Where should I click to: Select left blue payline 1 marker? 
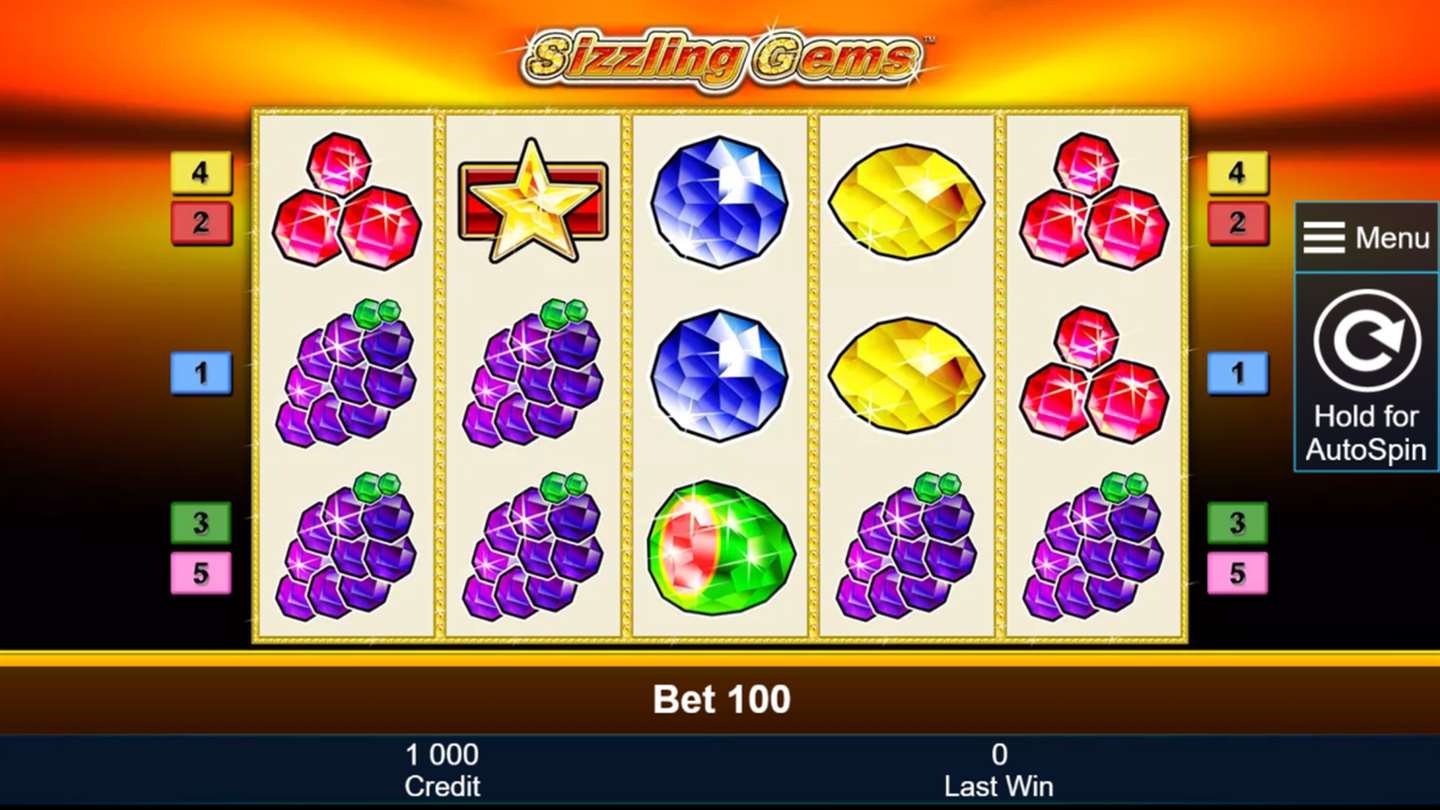click(x=201, y=373)
